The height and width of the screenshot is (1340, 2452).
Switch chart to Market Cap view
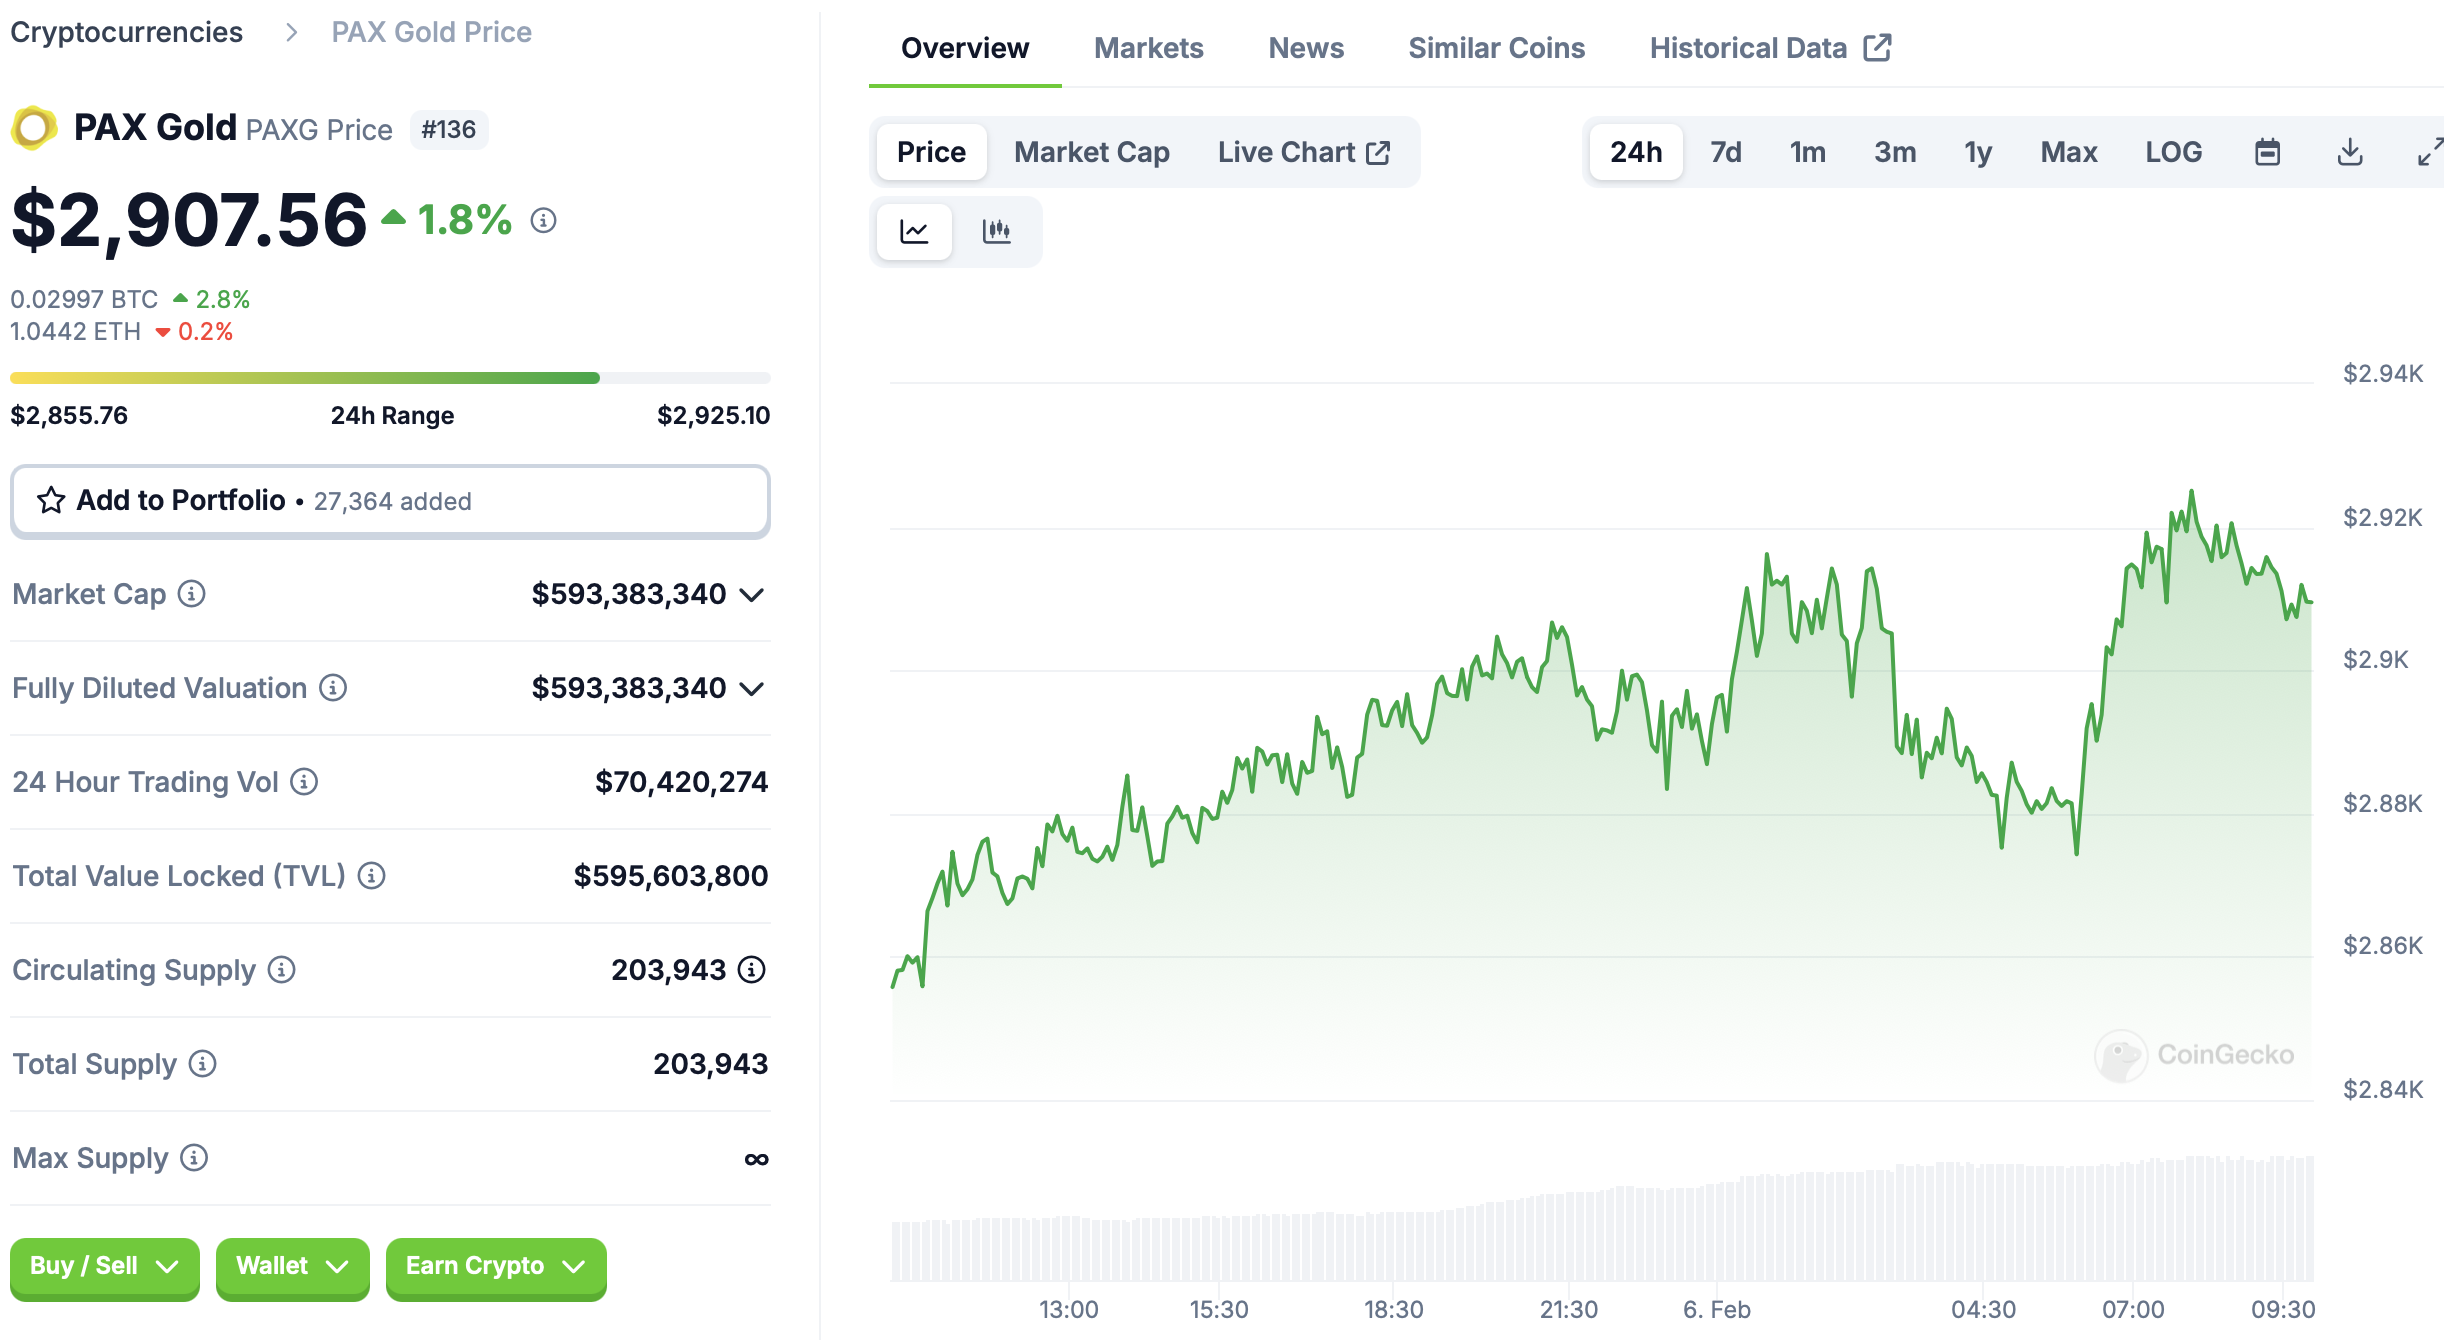point(1091,152)
